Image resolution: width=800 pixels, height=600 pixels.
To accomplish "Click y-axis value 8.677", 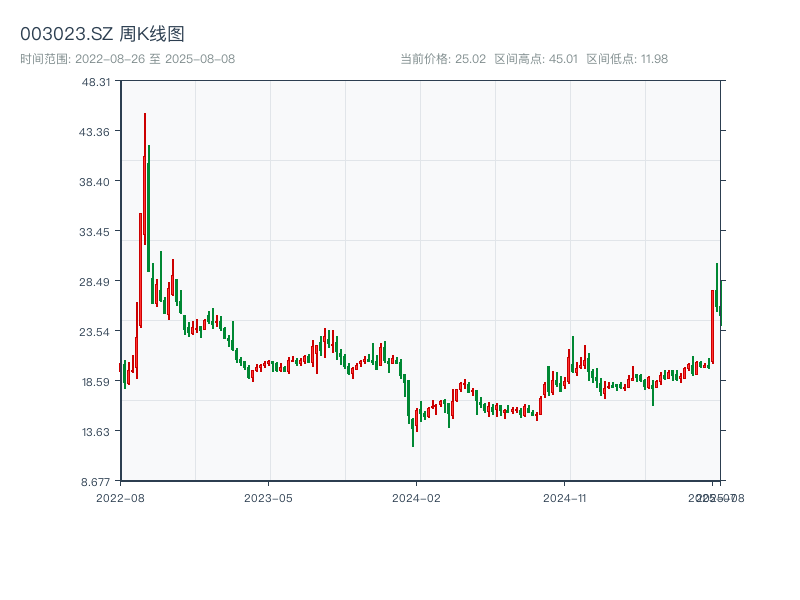I will pos(95,482).
